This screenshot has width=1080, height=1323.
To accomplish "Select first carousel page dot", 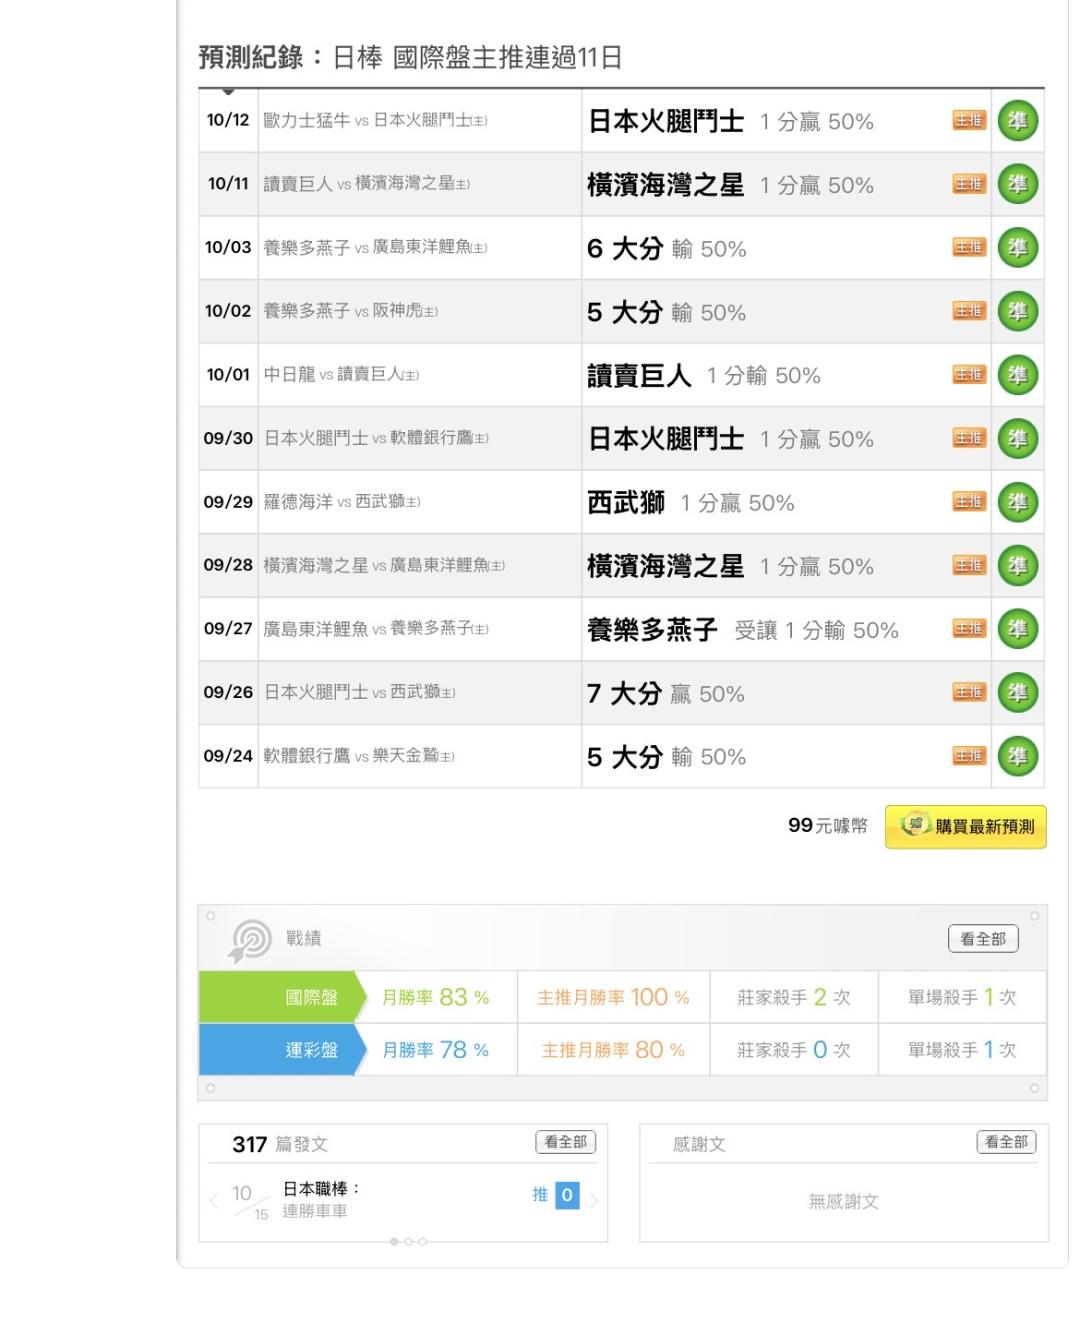I will click(394, 1242).
